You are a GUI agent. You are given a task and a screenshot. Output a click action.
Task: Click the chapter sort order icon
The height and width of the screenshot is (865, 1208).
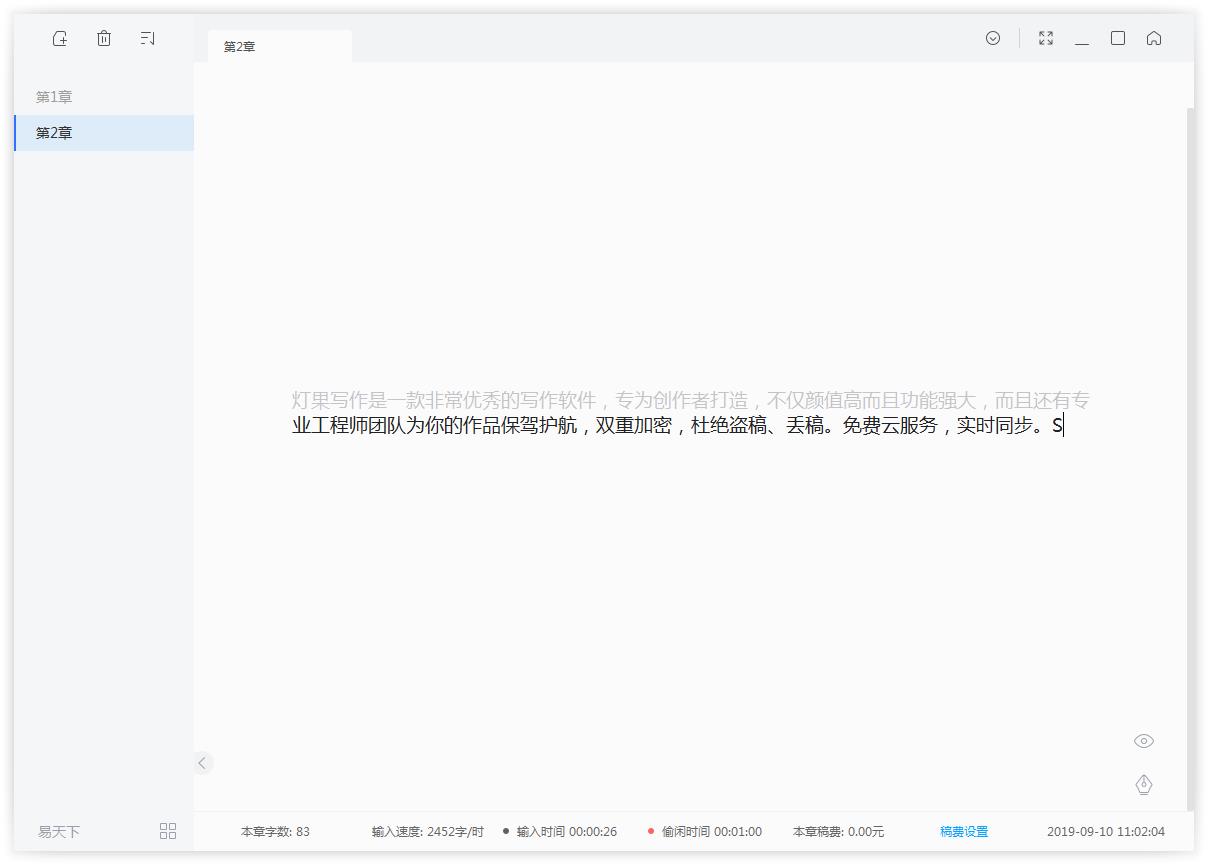(x=148, y=38)
